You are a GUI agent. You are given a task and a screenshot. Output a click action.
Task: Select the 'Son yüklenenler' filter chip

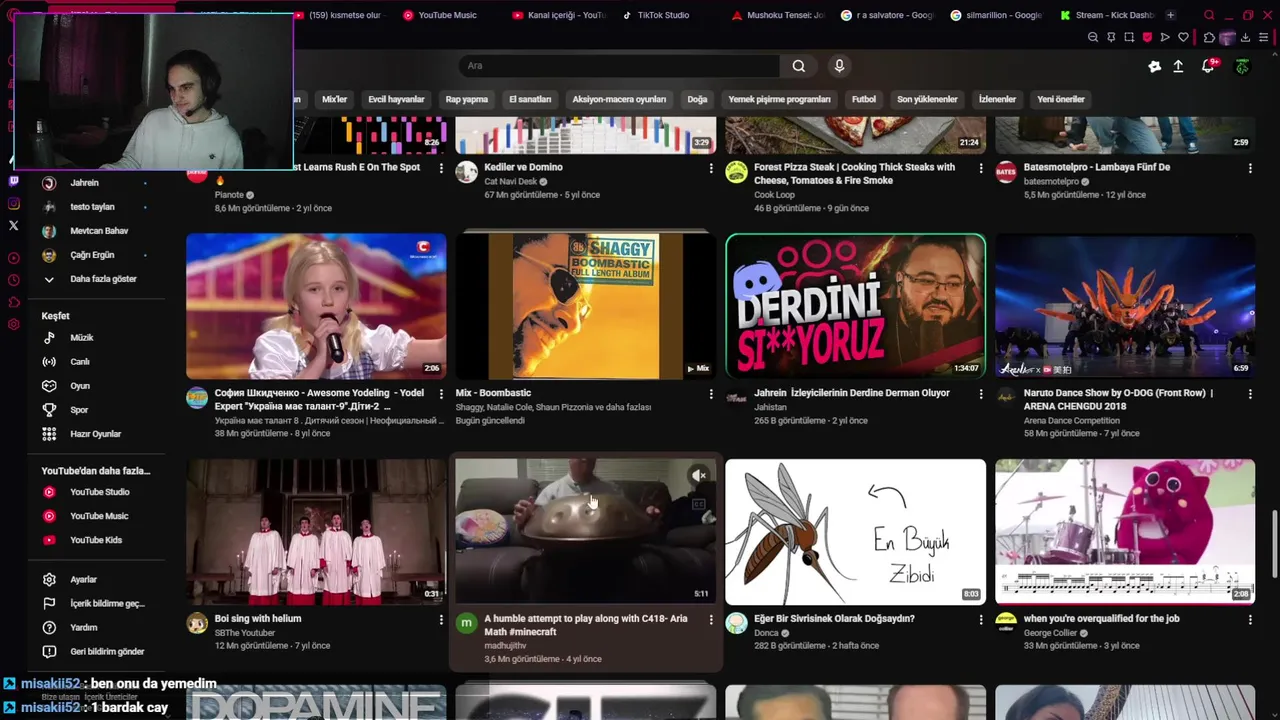pos(927,99)
